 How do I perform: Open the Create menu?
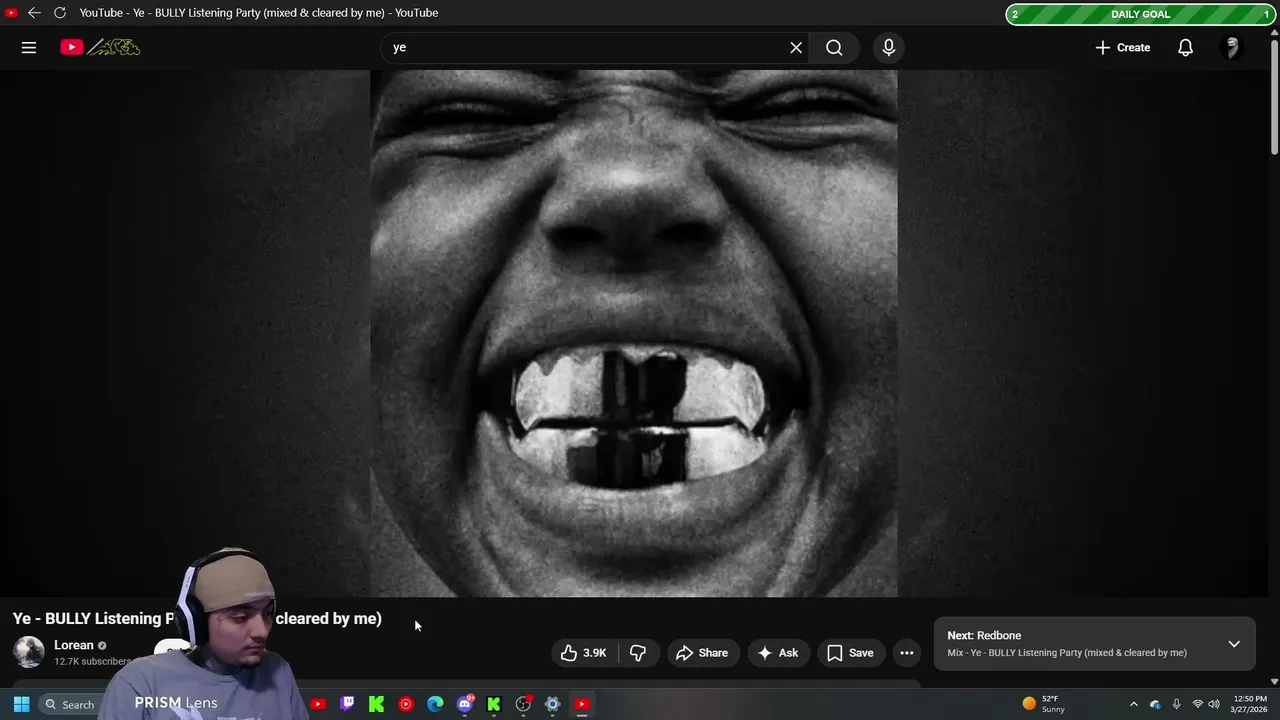click(1122, 47)
